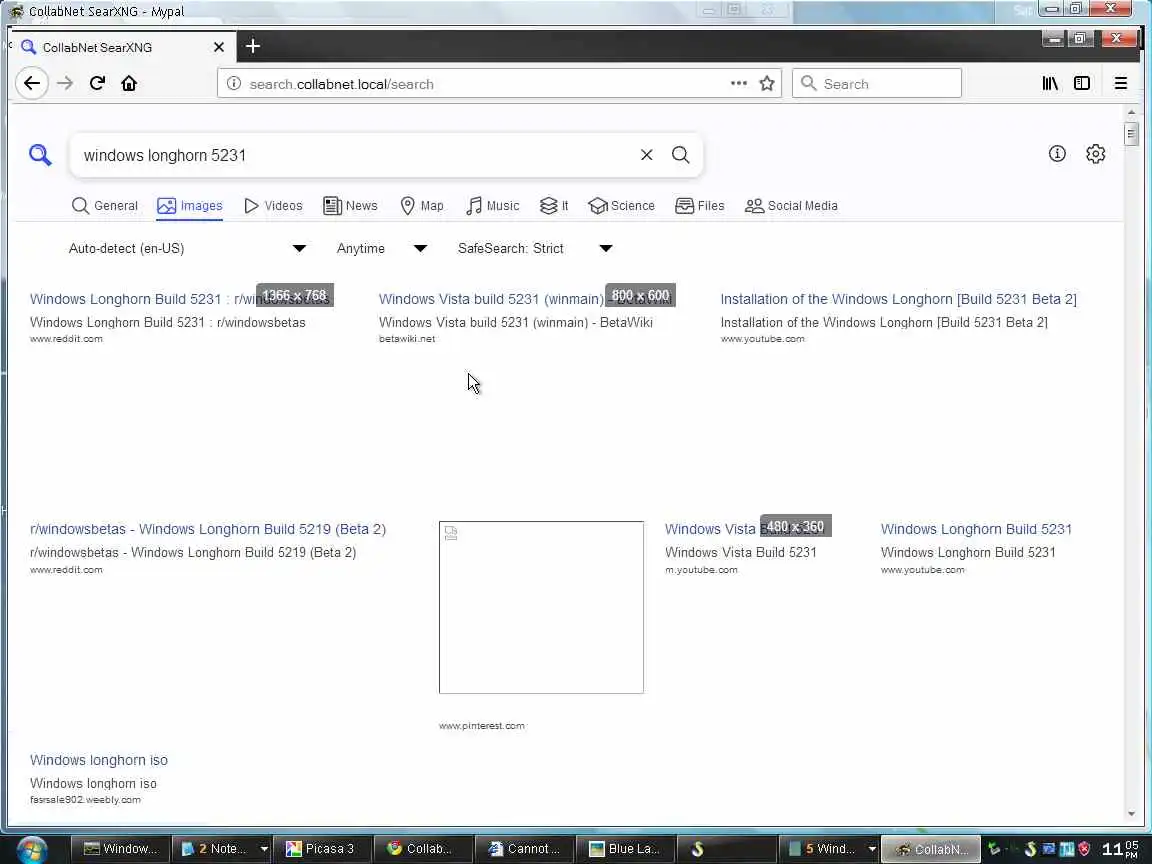The image size is (1152, 864).
Task: Open the Windows Start orb
Action: pyautogui.click(x=32, y=849)
